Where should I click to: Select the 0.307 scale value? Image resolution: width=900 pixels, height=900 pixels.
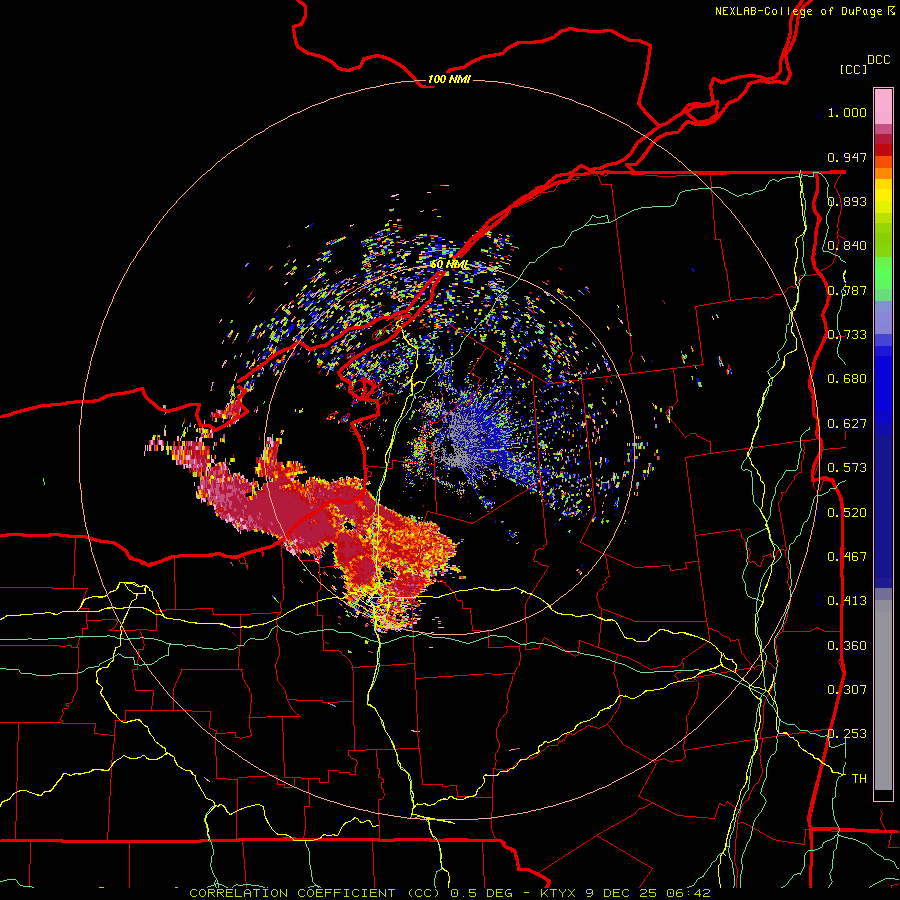pos(847,690)
